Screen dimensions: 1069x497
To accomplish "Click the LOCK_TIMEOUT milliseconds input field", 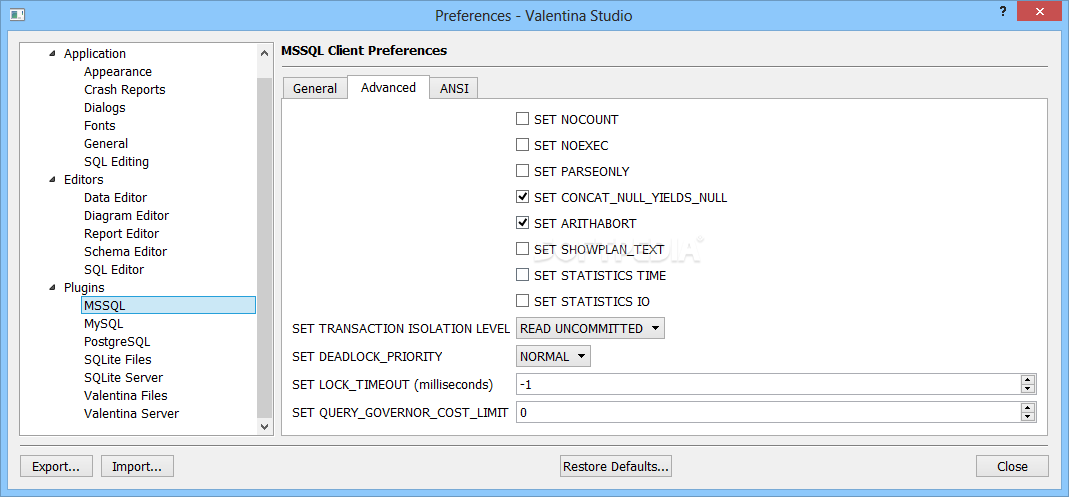I will (x=768, y=385).
